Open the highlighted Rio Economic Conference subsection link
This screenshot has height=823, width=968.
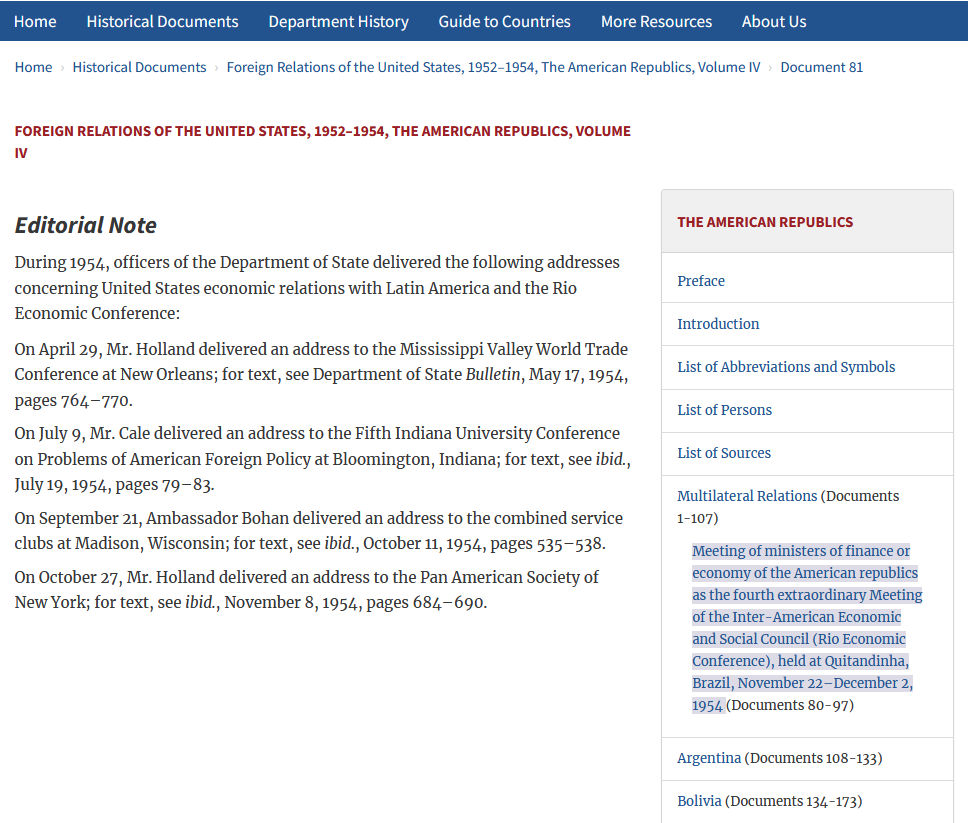click(x=807, y=628)
